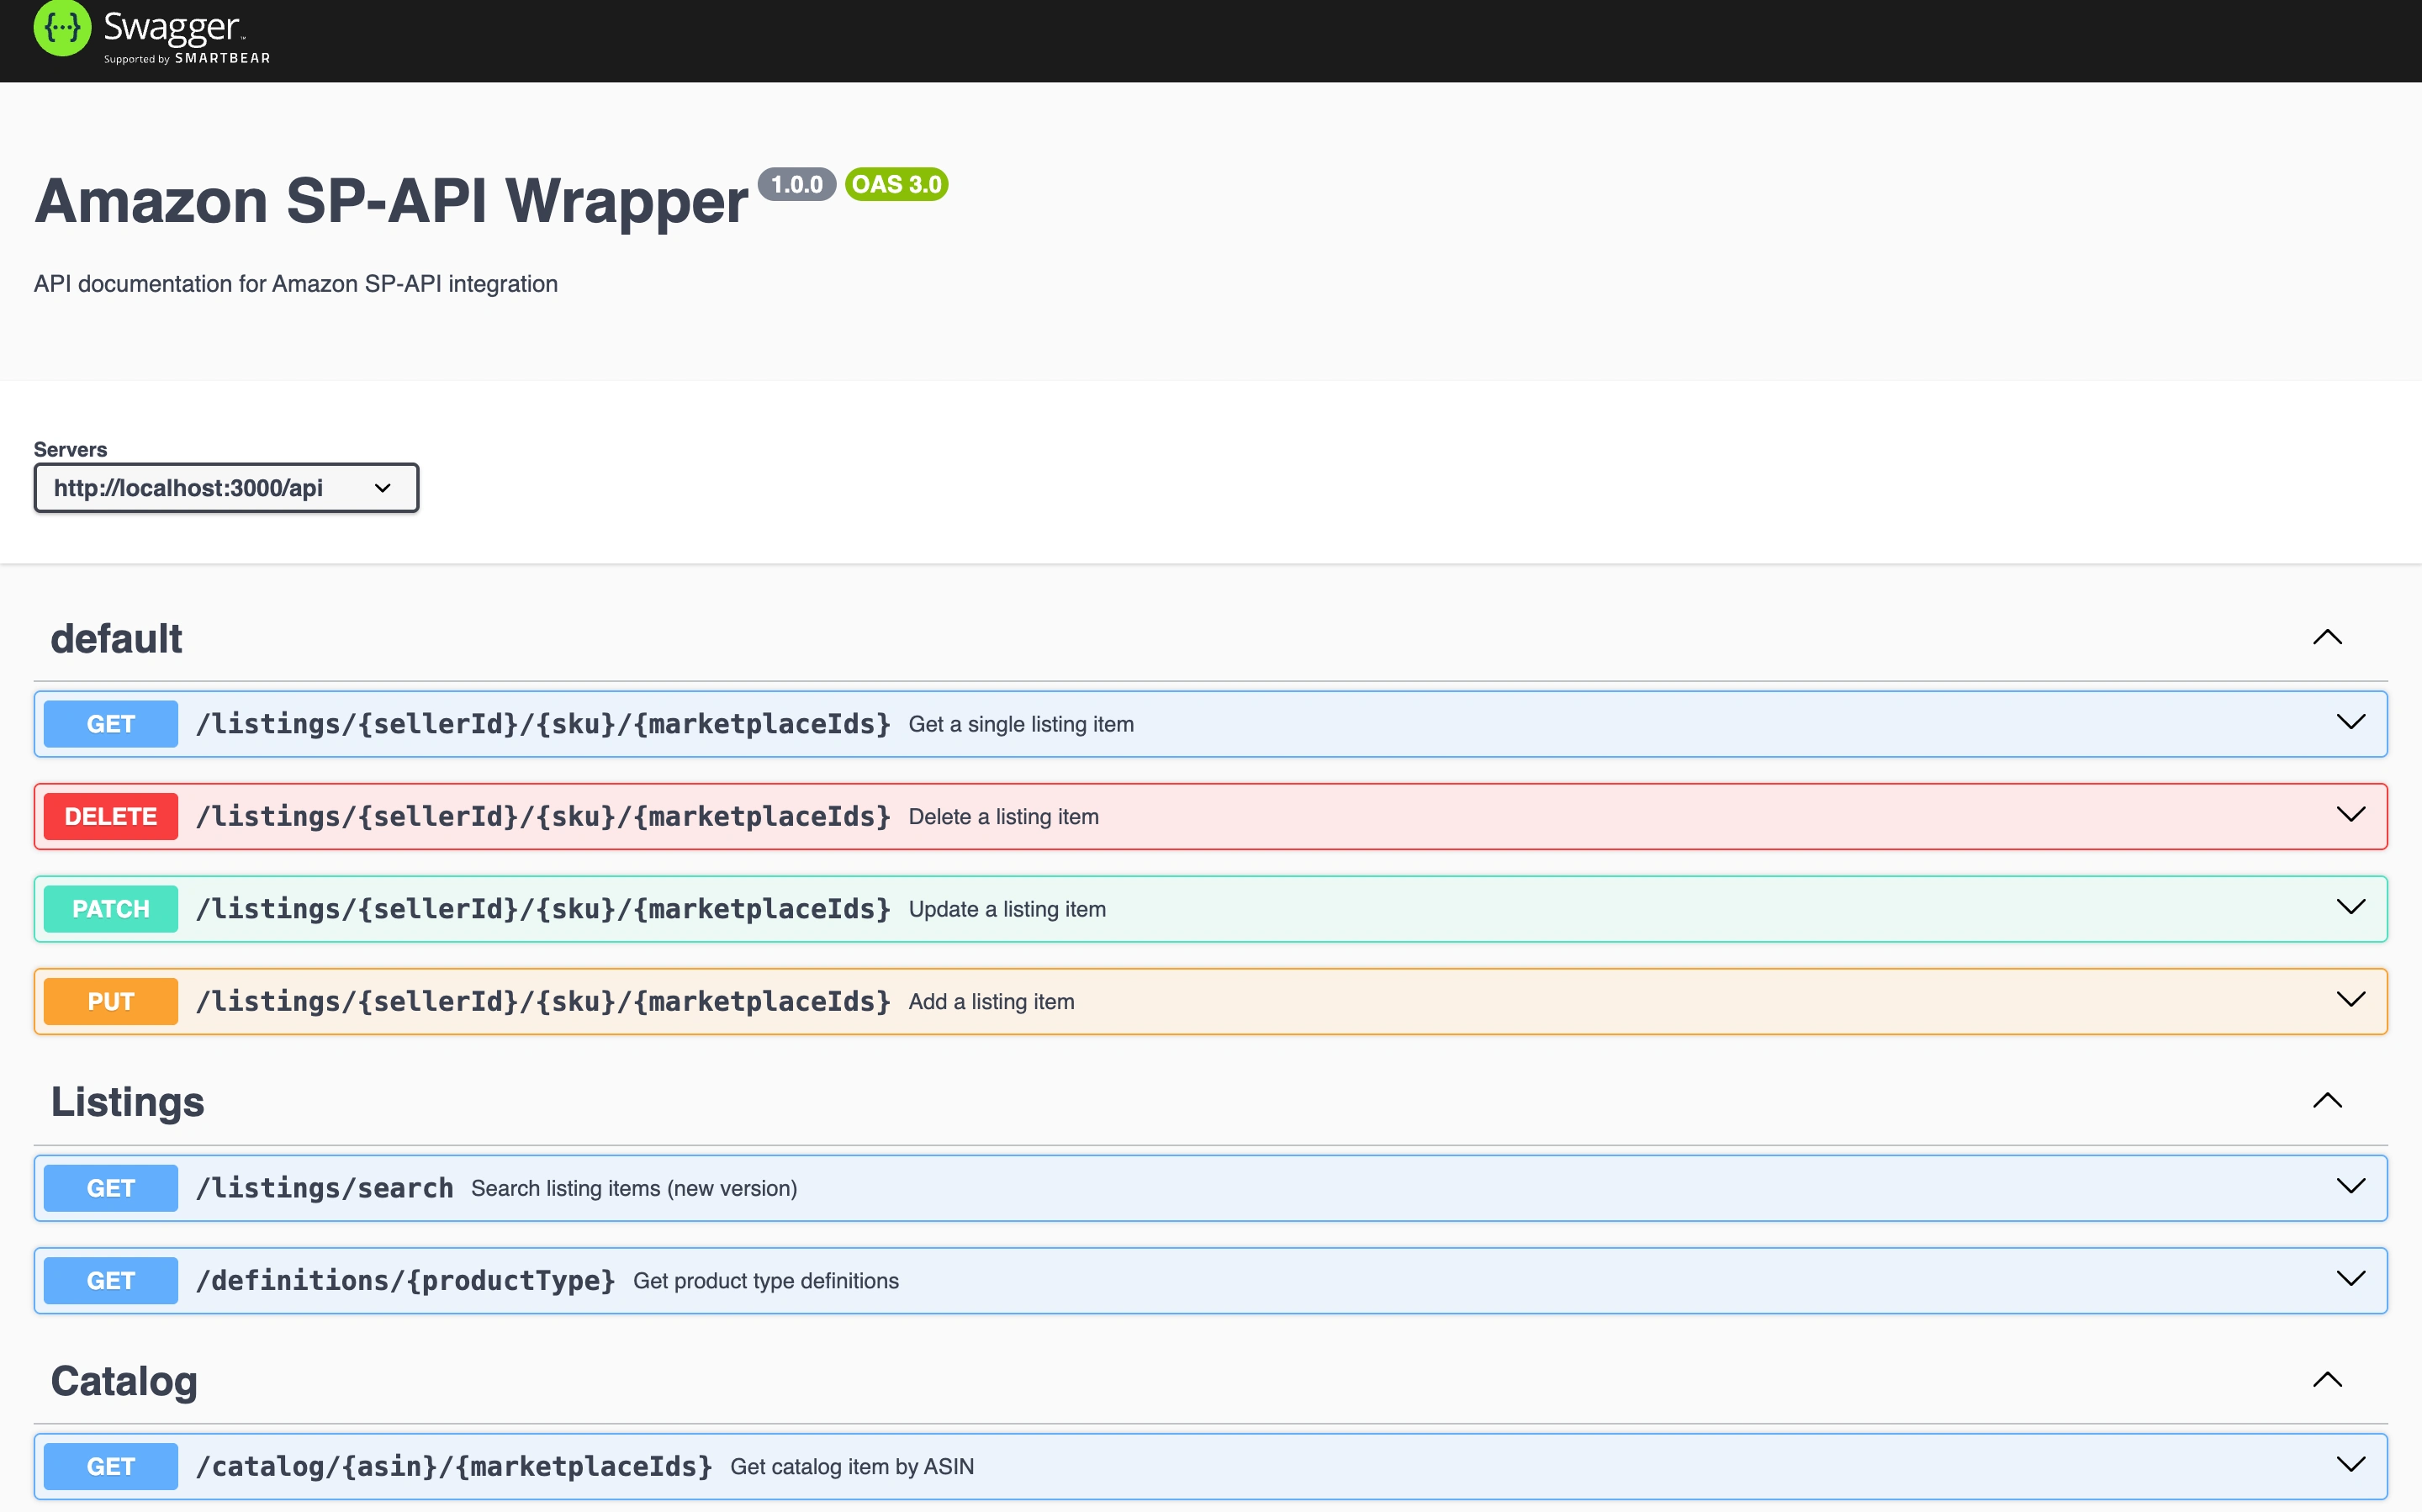
Task: Click the GET badge on /listings/search
Action: [x=110, y=1188]
